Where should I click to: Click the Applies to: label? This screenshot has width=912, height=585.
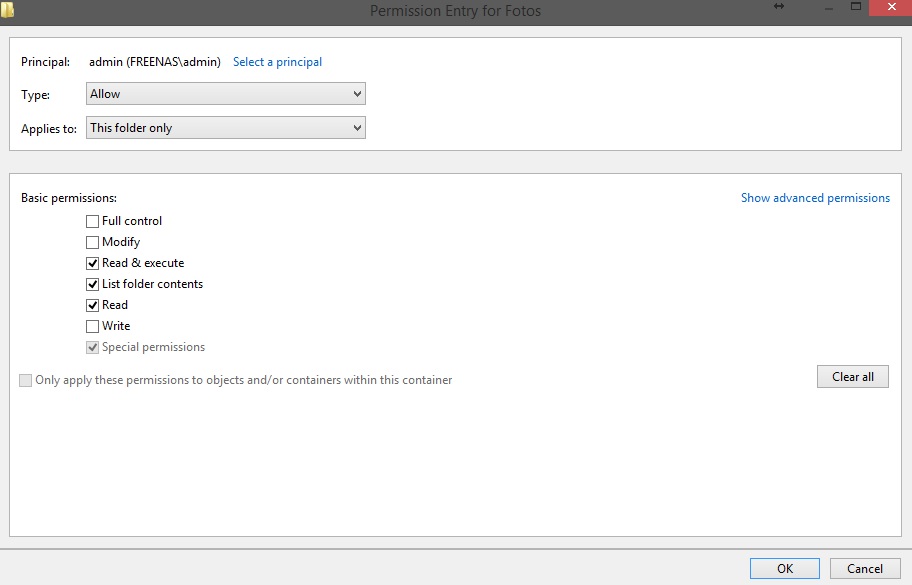(x=49, y=129)
